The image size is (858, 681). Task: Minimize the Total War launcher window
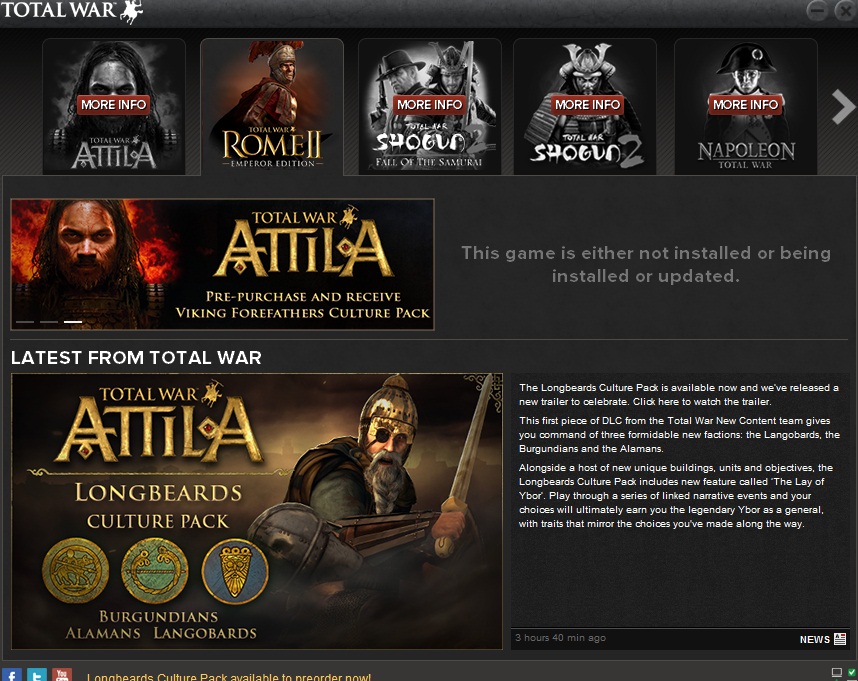pos(817,10)
